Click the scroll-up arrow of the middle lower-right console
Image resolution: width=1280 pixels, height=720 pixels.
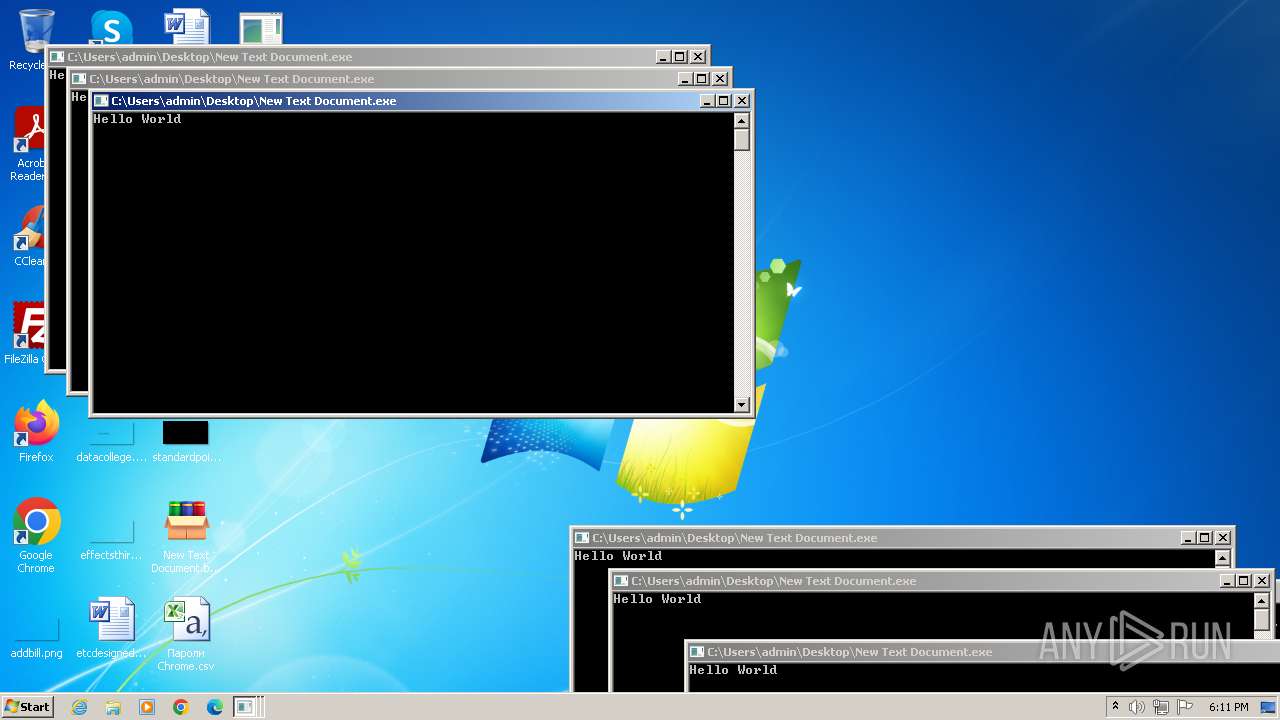click(1262, 601)
